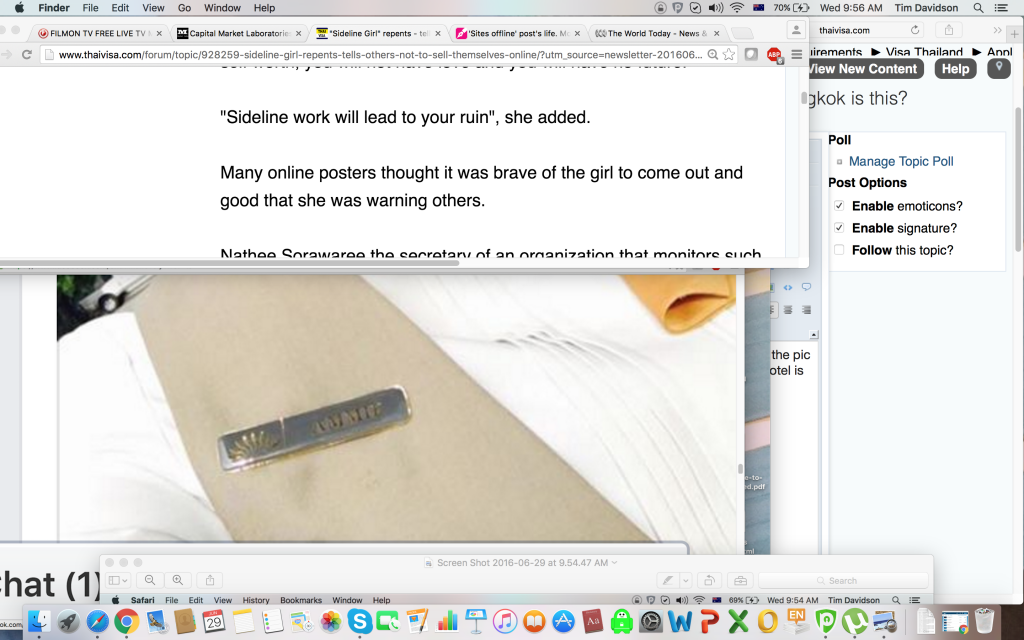Screen dimensions: 1024x640
Task: Click Tim Davidson user menu
Action: tap(925, 8)
